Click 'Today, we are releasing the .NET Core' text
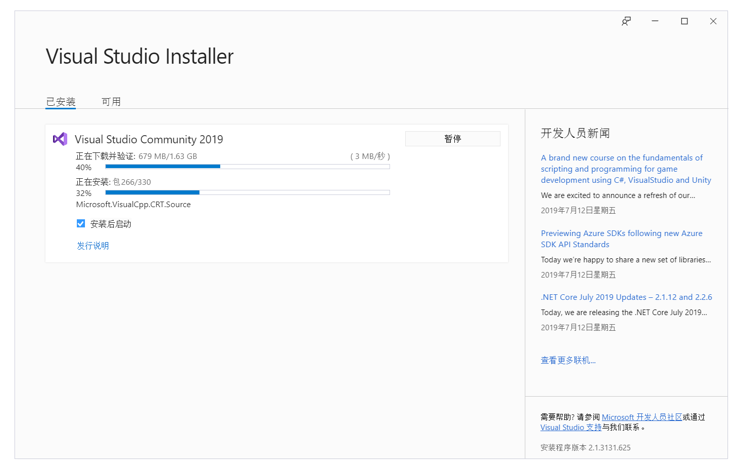 pyautogui.click(x=624, y=312)
